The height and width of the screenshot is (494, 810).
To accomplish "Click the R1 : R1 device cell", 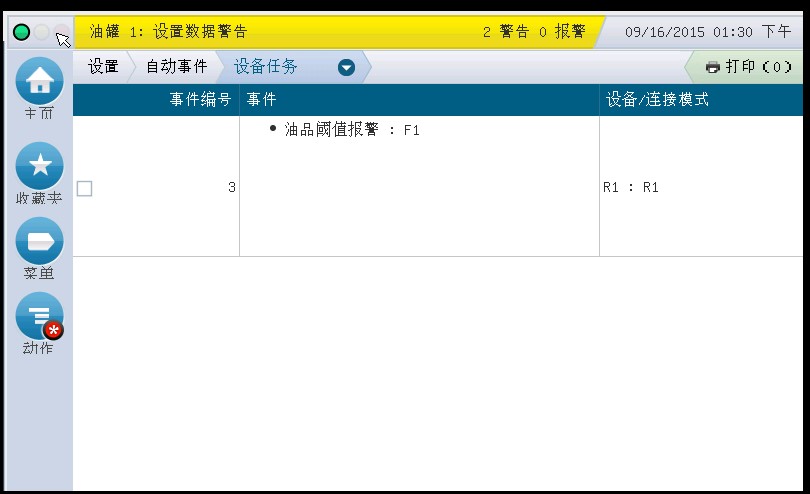I will tap(631, 188).
